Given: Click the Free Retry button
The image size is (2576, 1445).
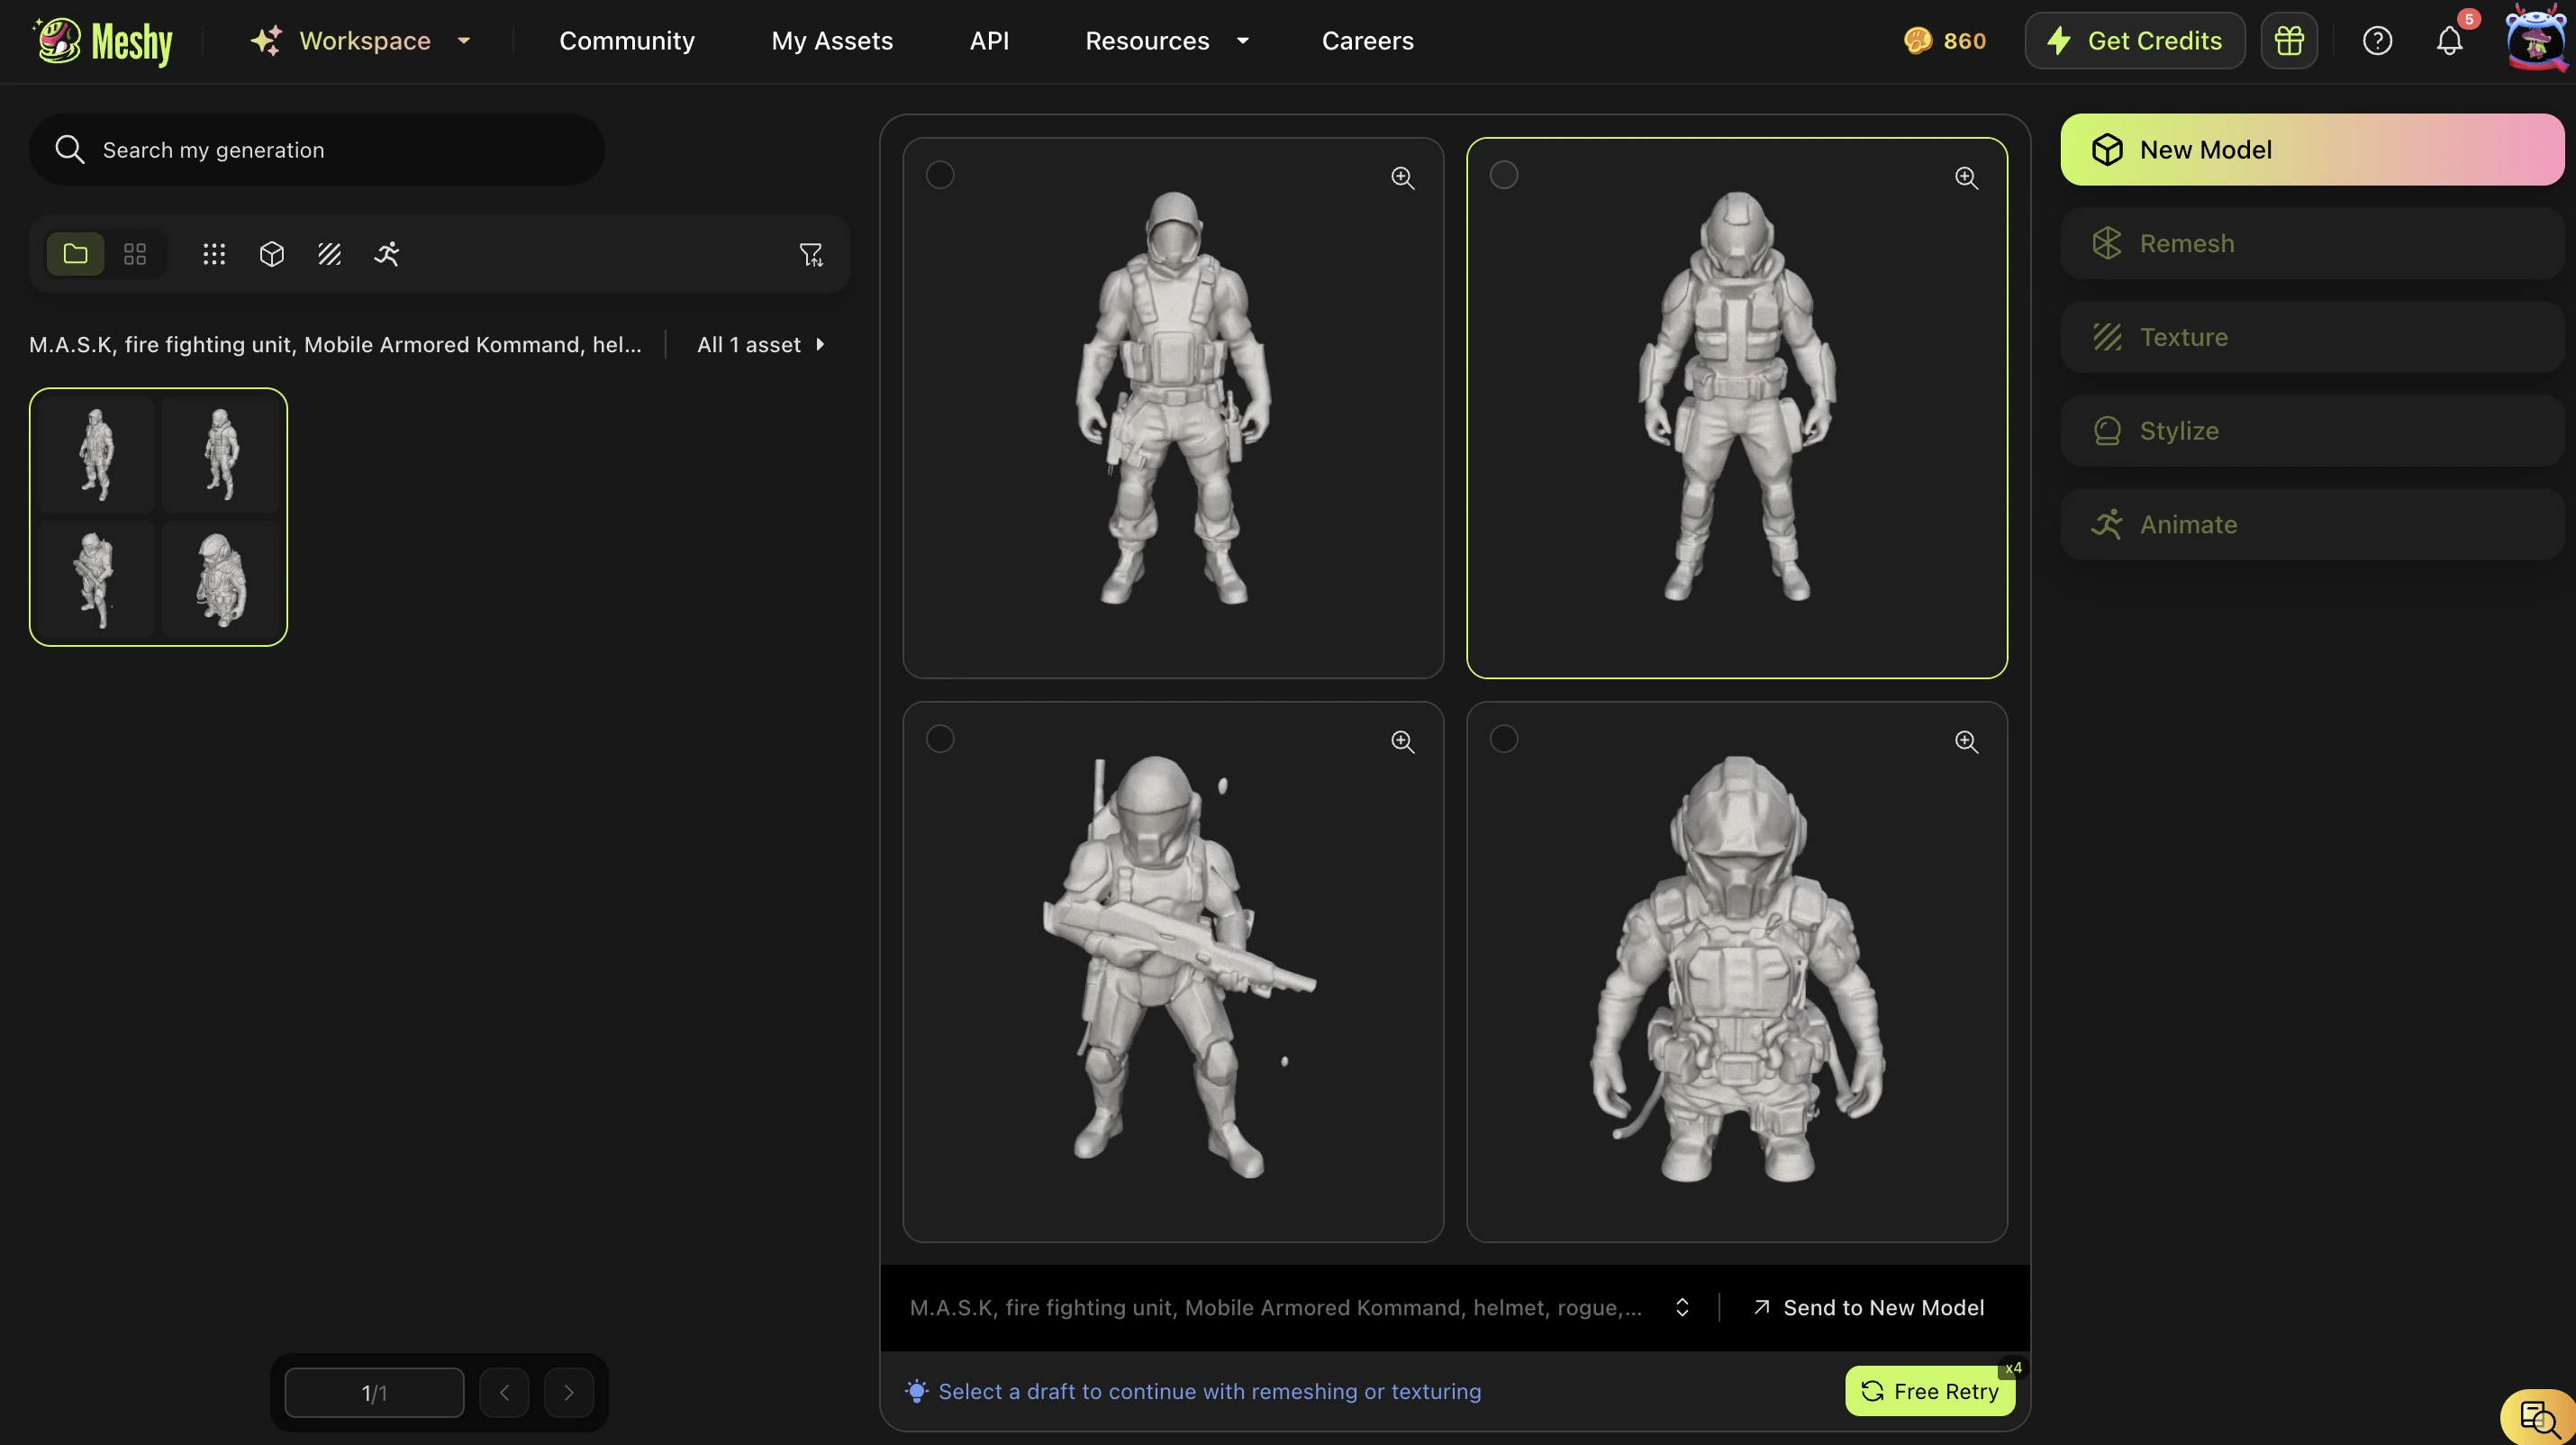Looking at the screenshot, I should (1930, 1391).
